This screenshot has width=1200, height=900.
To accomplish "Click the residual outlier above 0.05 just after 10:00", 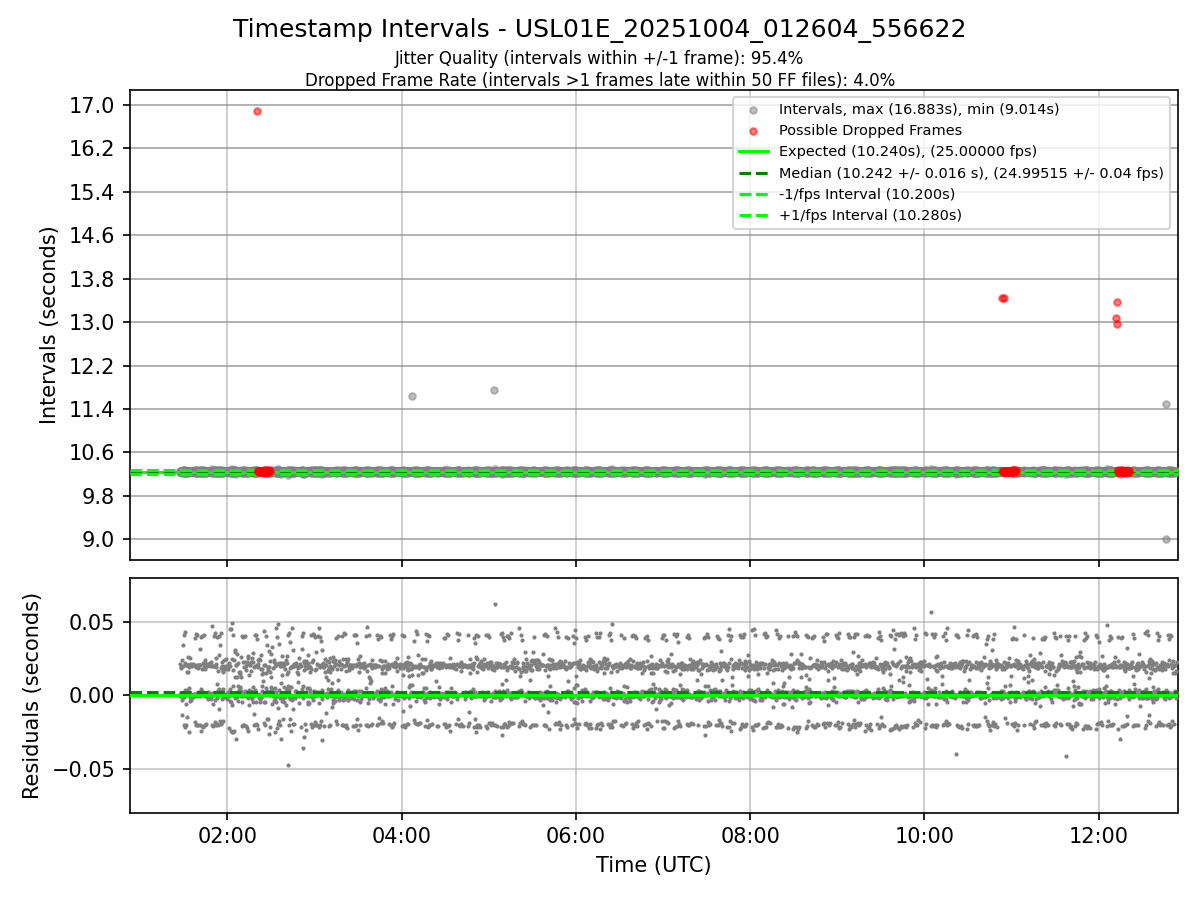I will [931, 612].
